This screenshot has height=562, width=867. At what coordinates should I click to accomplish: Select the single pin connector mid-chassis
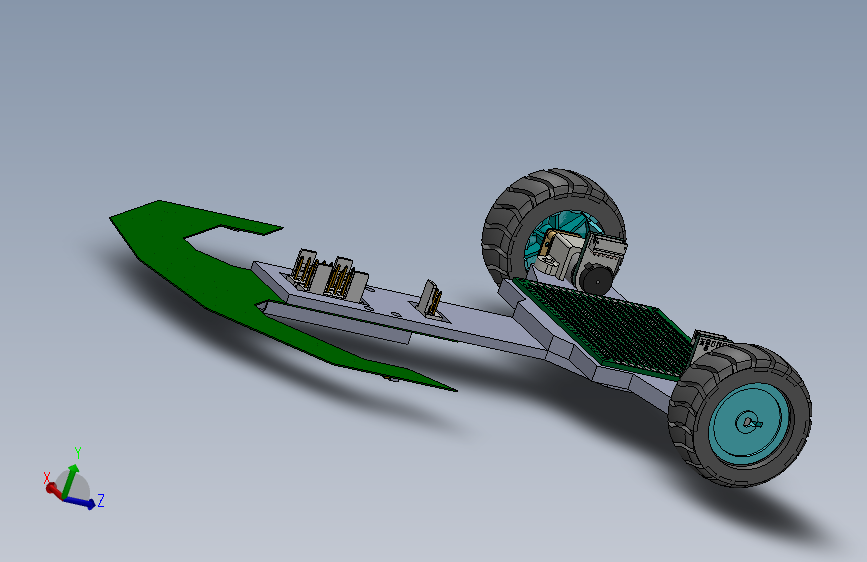point(430,299)
